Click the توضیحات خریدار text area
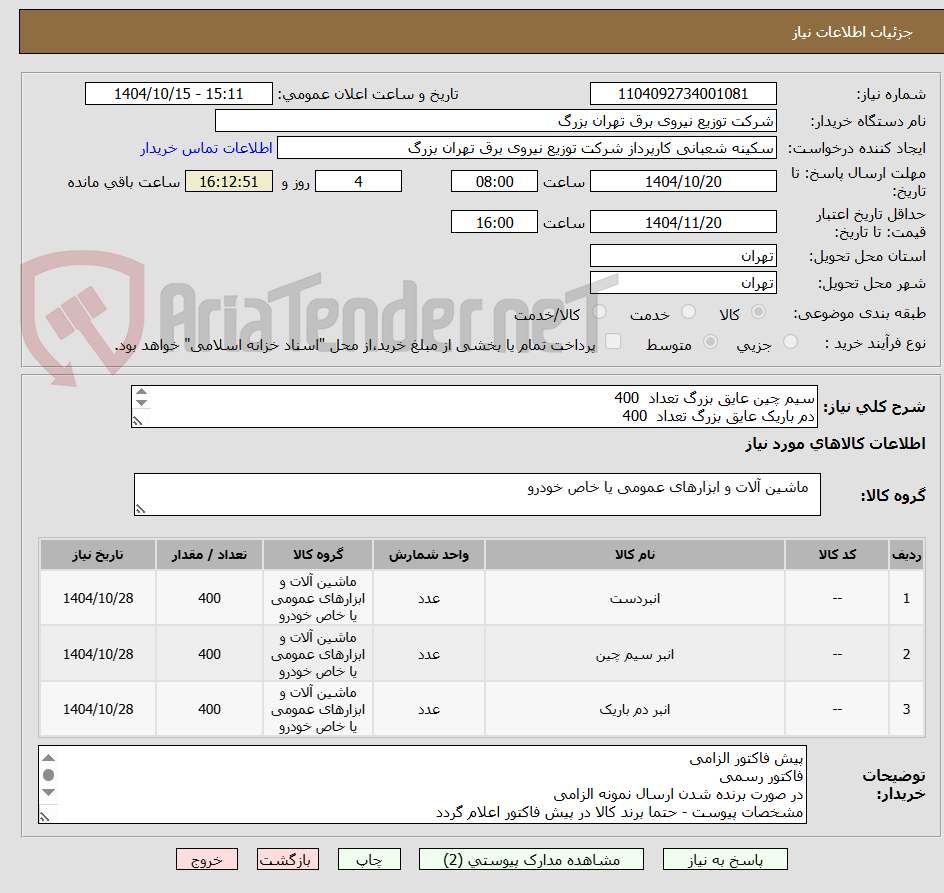Viewport: 944px width, 893px height. pyautogui.click(x=423, y=785)
